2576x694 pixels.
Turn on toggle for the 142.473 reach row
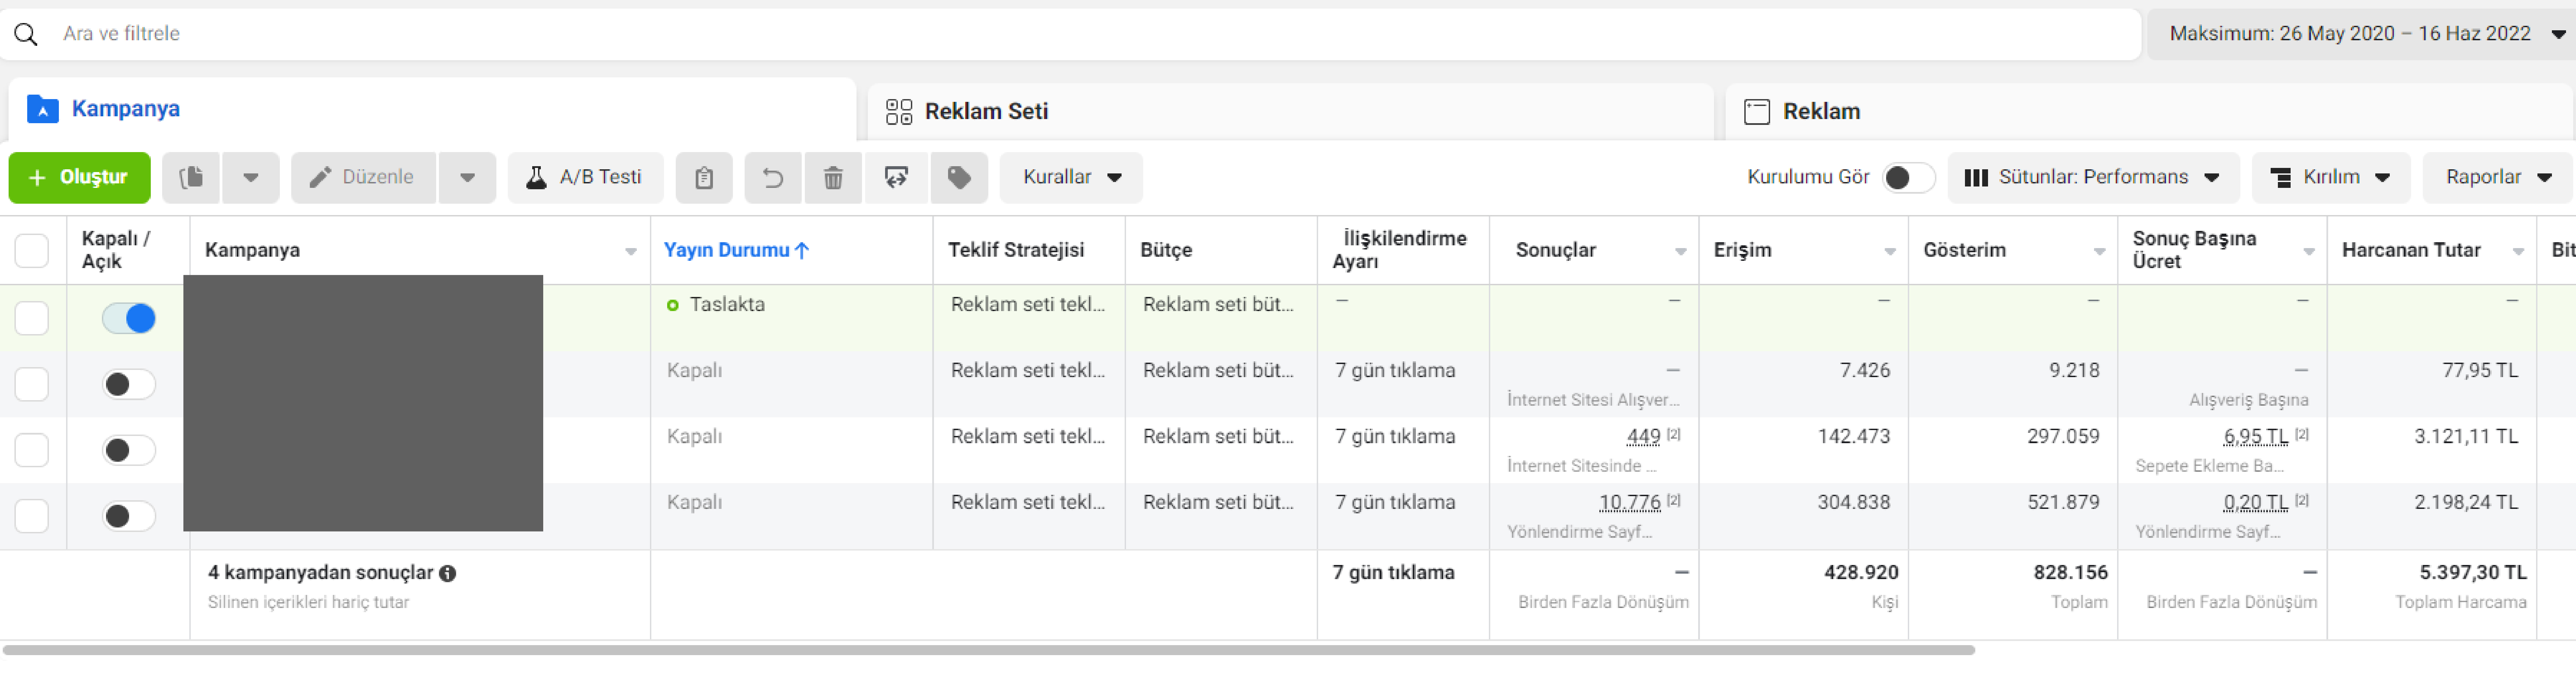129,450
